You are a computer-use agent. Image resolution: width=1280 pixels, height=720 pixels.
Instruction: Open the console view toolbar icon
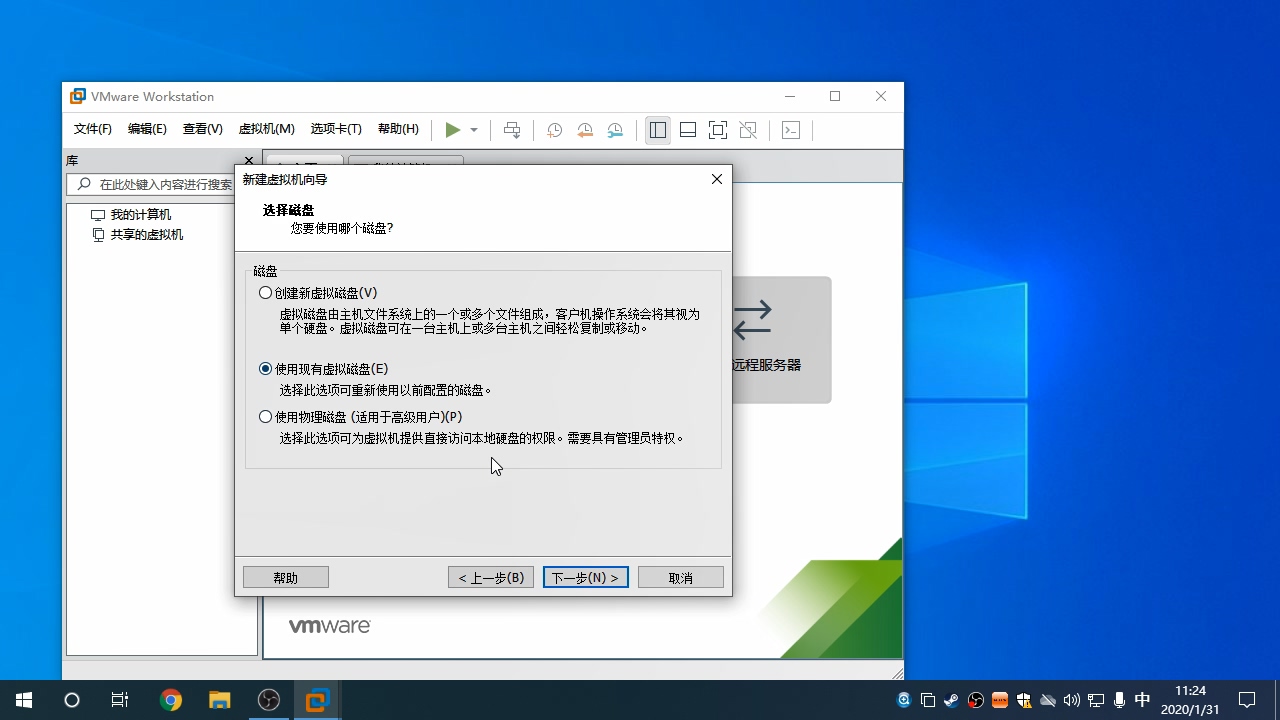pyautogui.click(x=791, y=130)
